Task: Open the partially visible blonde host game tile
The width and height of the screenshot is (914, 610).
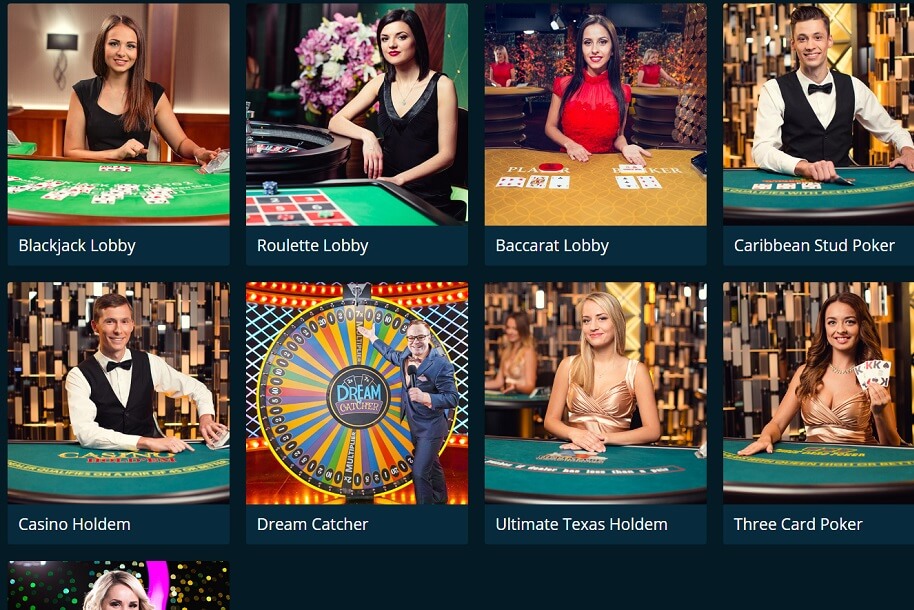Action: pyautogui.click(x=118, y=586)
